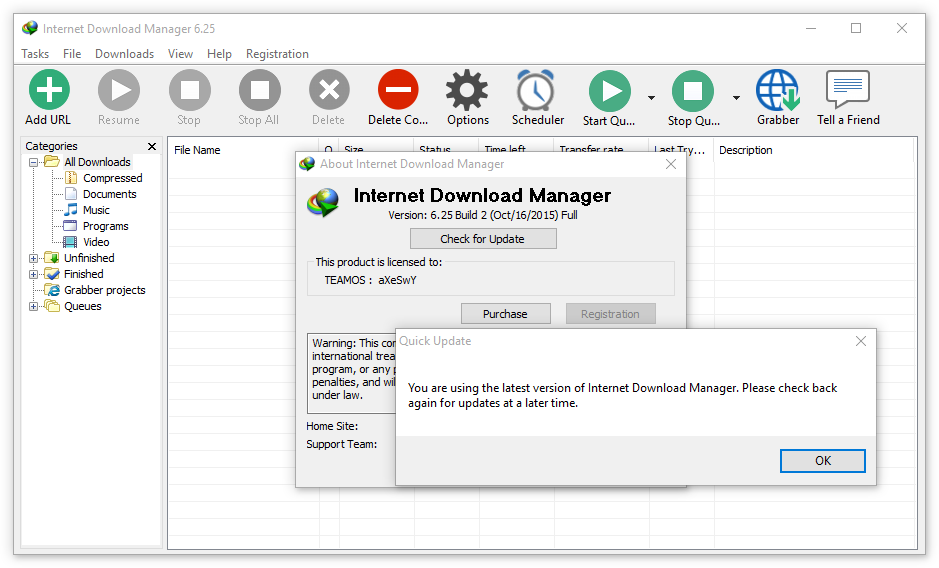Screen dimensions: 939x568
Task: Close the About Internet Download Manager dialog
Action: click(671, 164)
